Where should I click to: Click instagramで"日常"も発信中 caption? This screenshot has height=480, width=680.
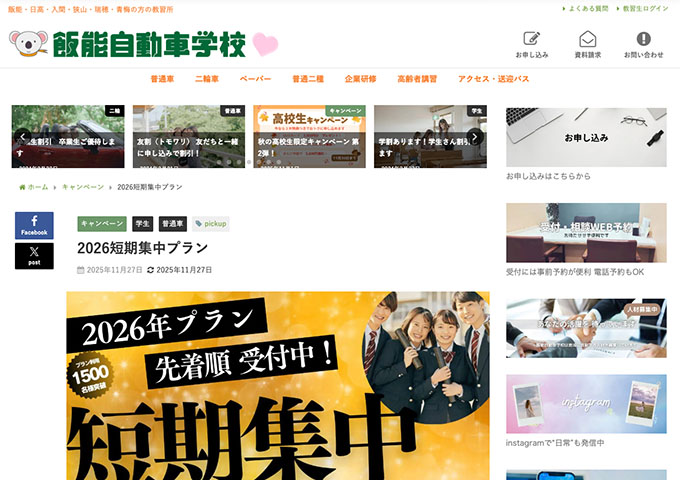[555, 443]
